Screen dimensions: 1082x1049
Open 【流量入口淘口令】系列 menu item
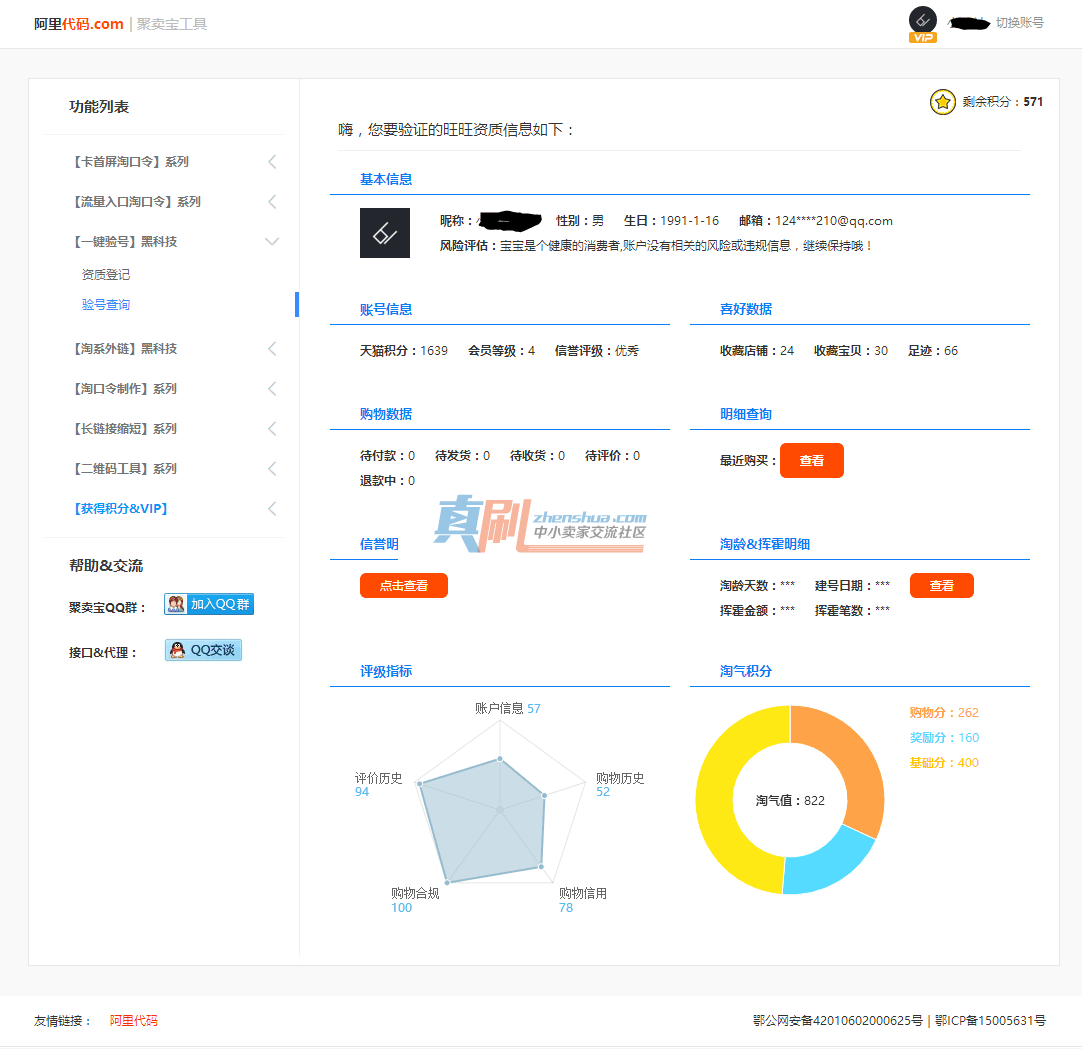point(137,202)
